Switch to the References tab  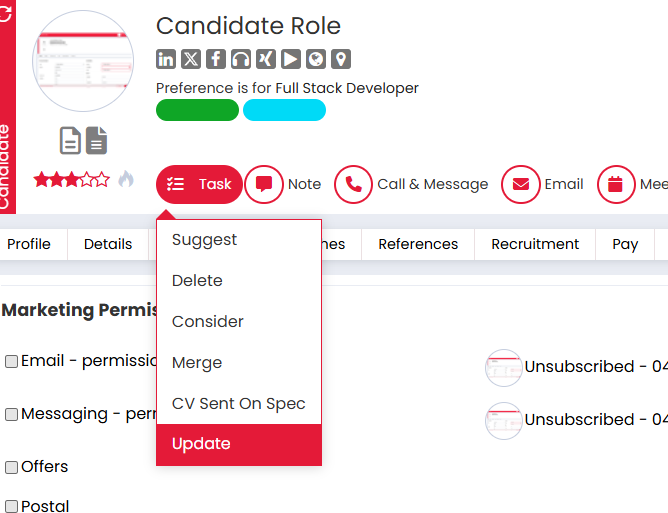pyautogui.click(x=418, y=244)
